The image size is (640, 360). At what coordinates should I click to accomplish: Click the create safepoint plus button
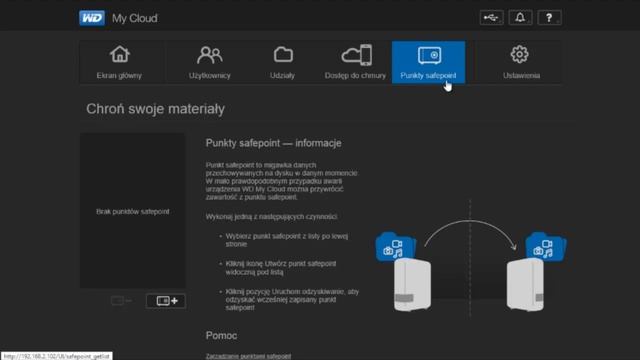[166, 301]
